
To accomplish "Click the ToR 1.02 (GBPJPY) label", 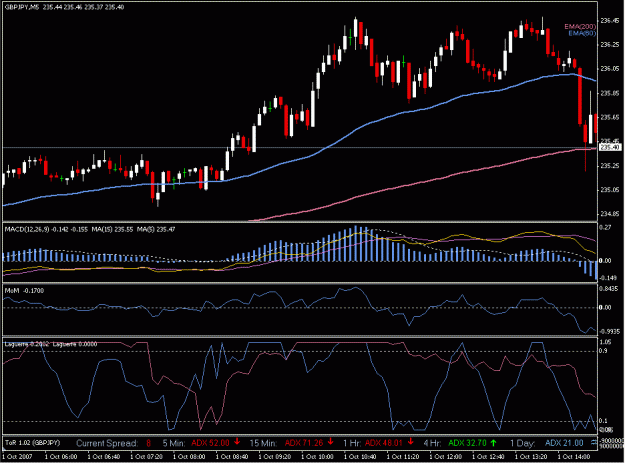I will point(32,443).
